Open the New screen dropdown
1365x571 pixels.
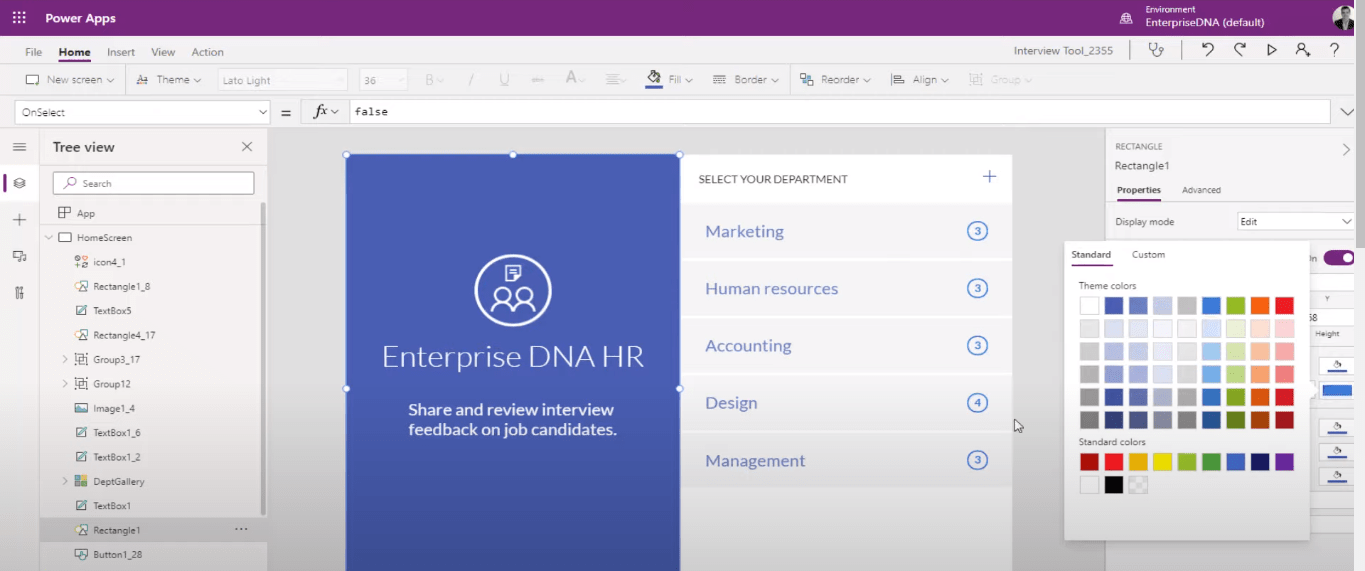coord(70,80)
